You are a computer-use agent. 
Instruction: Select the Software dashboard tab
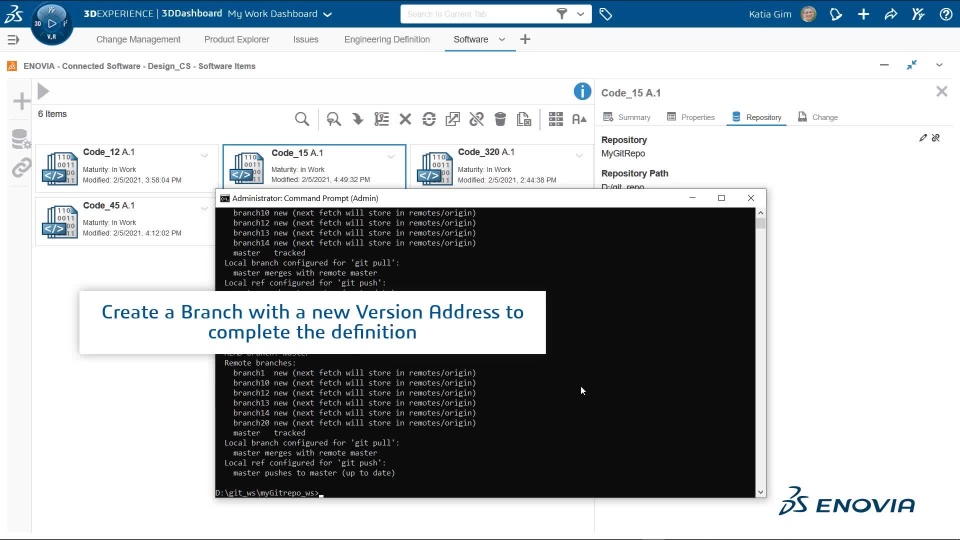[470, 39]
